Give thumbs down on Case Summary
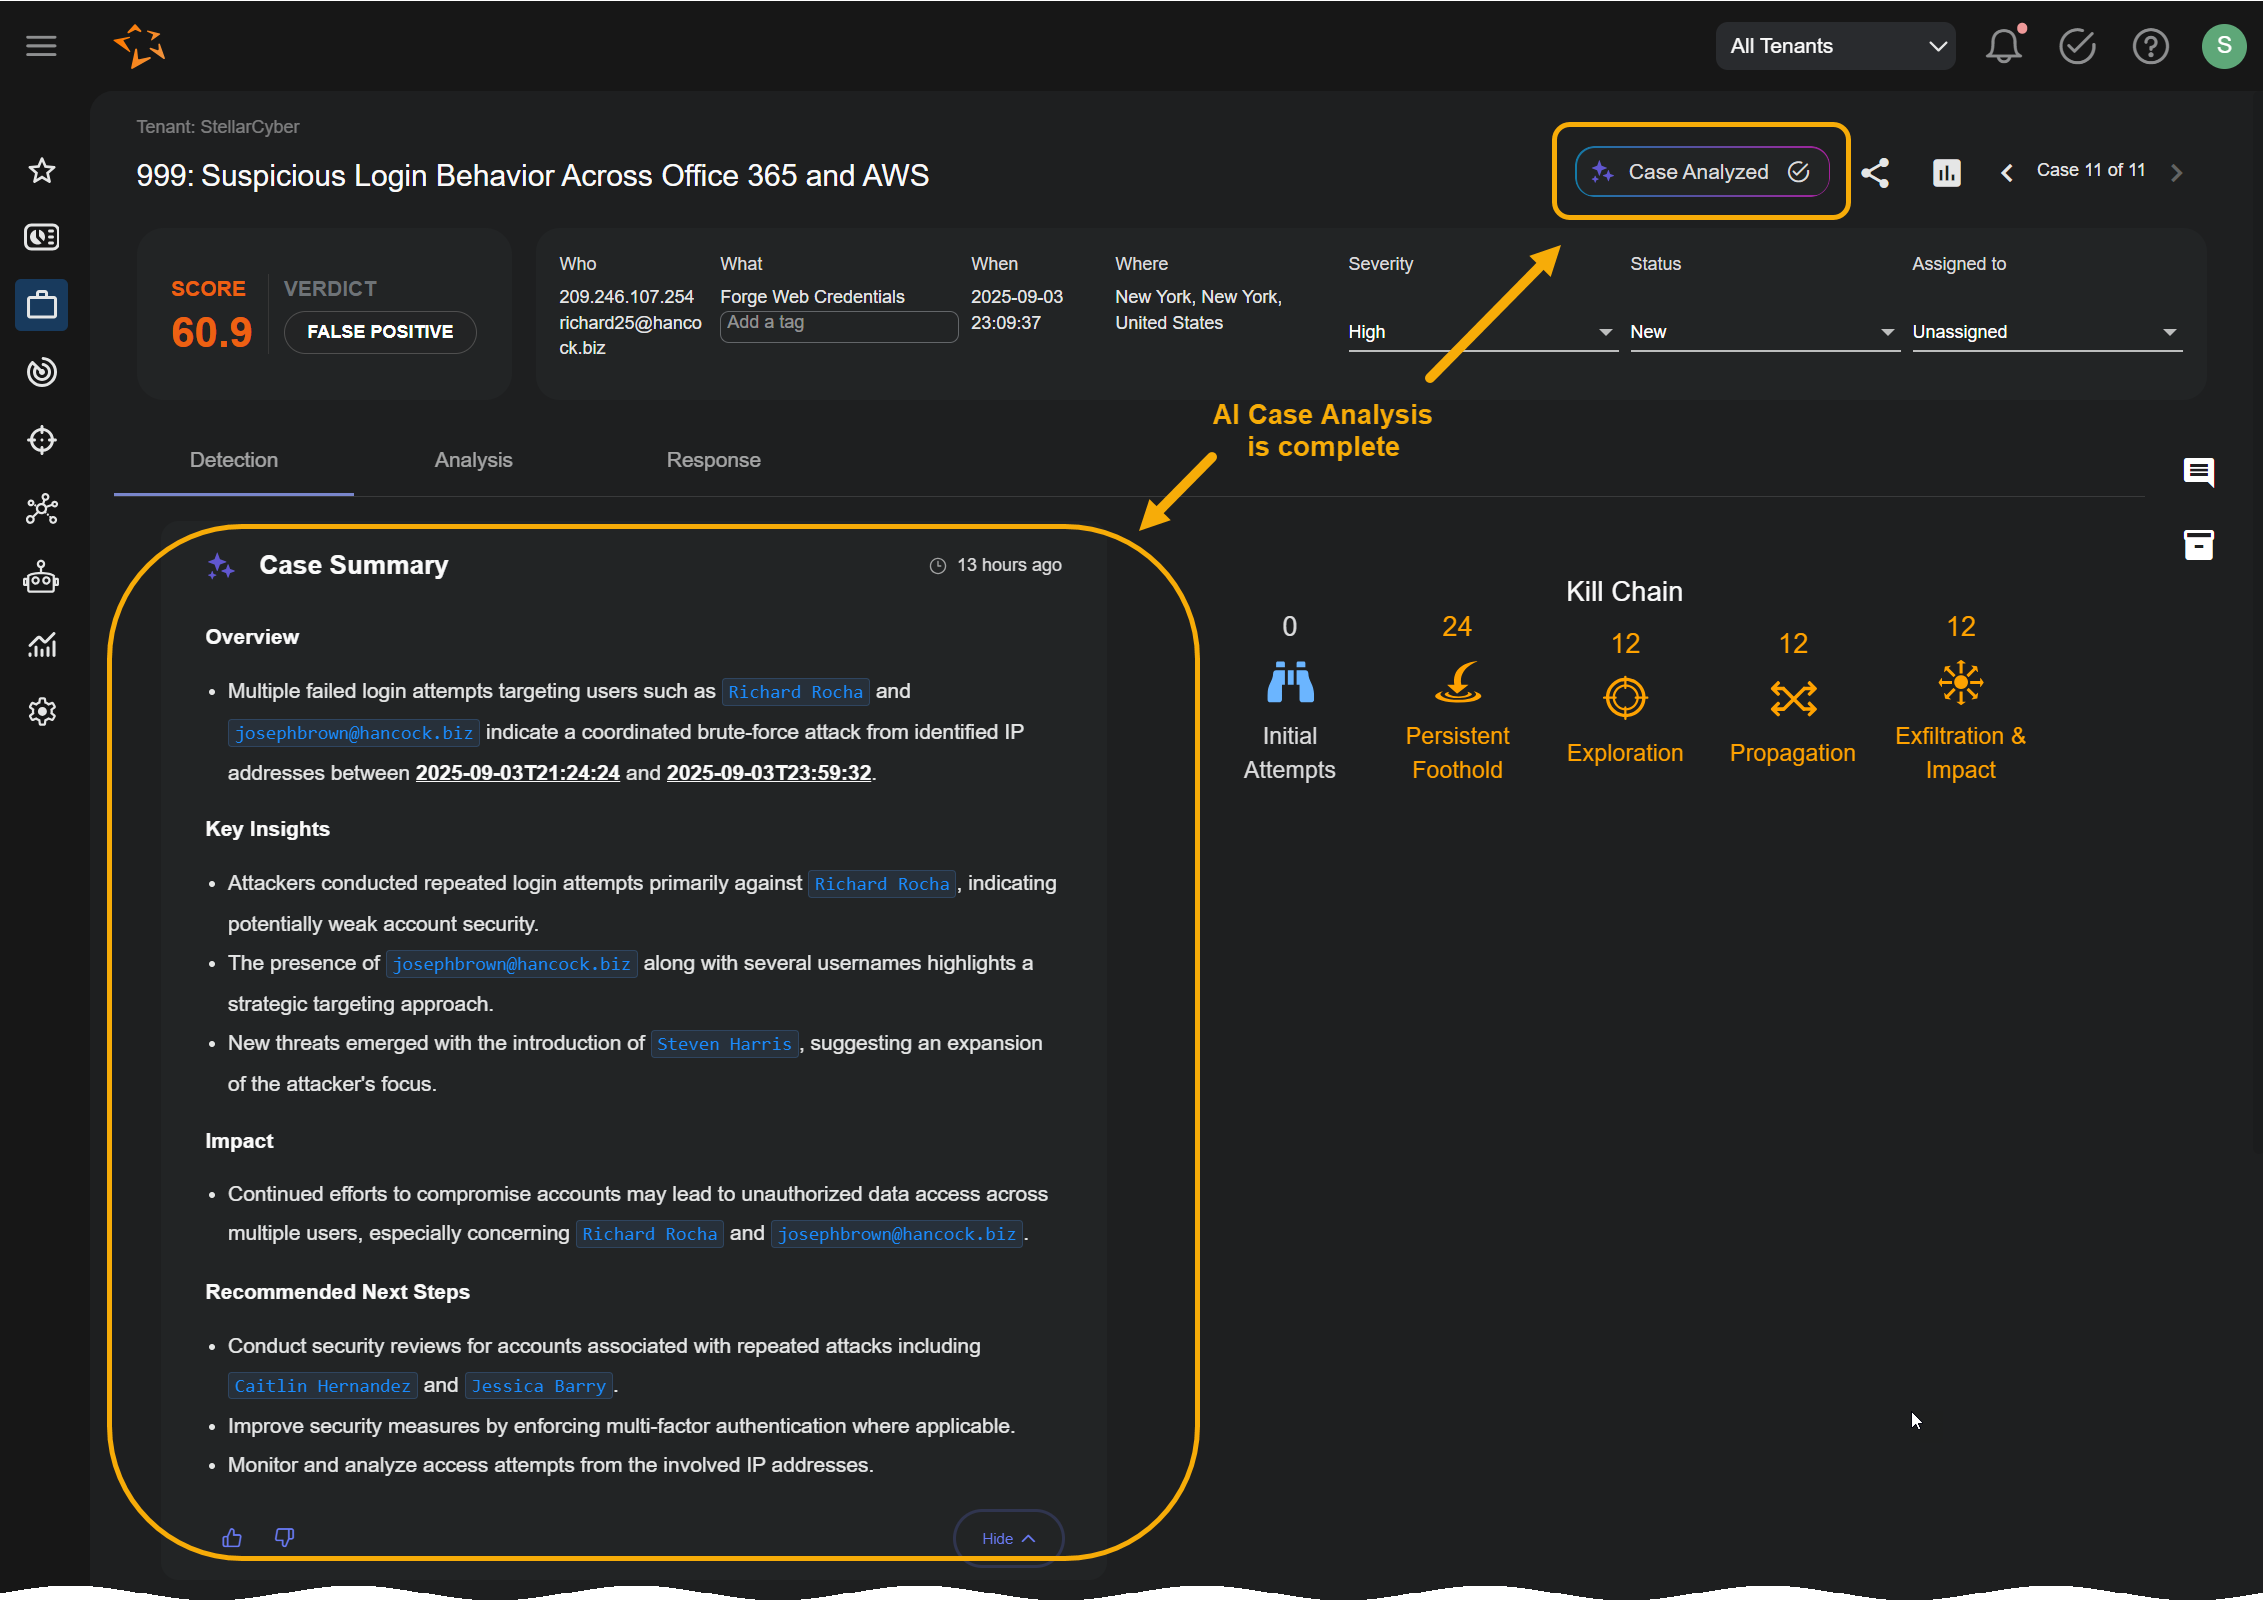Image resolution: width=2263 pixels, height=1601 pixels. coord(284,1537)
